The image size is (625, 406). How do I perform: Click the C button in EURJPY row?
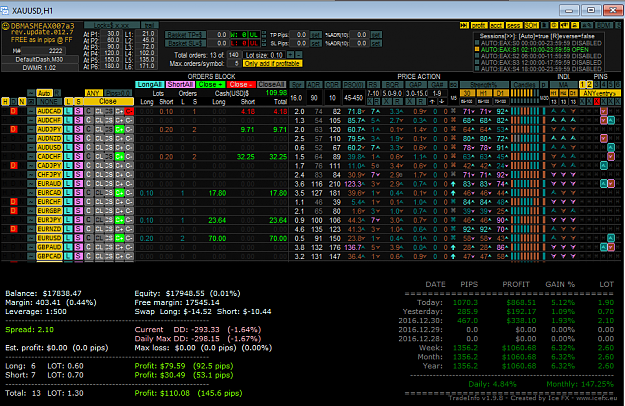point(88,220)
